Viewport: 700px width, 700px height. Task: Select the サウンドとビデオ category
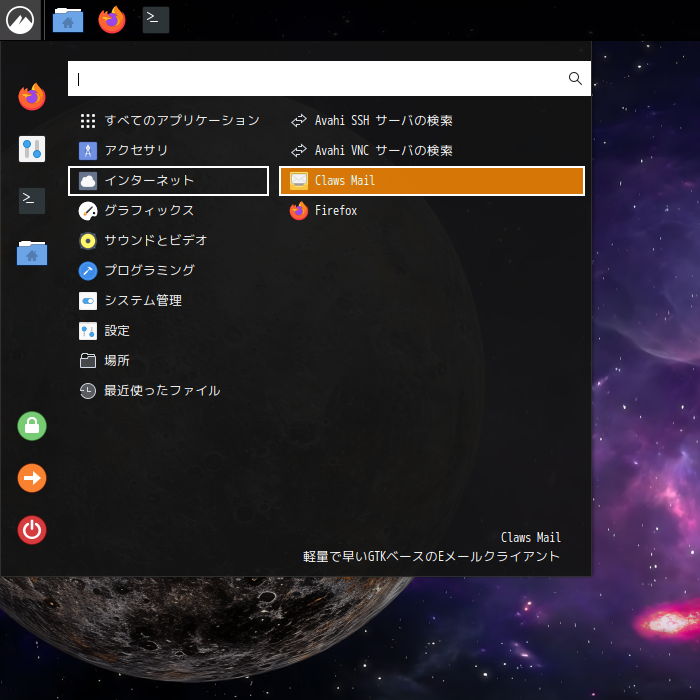(169, 241)
